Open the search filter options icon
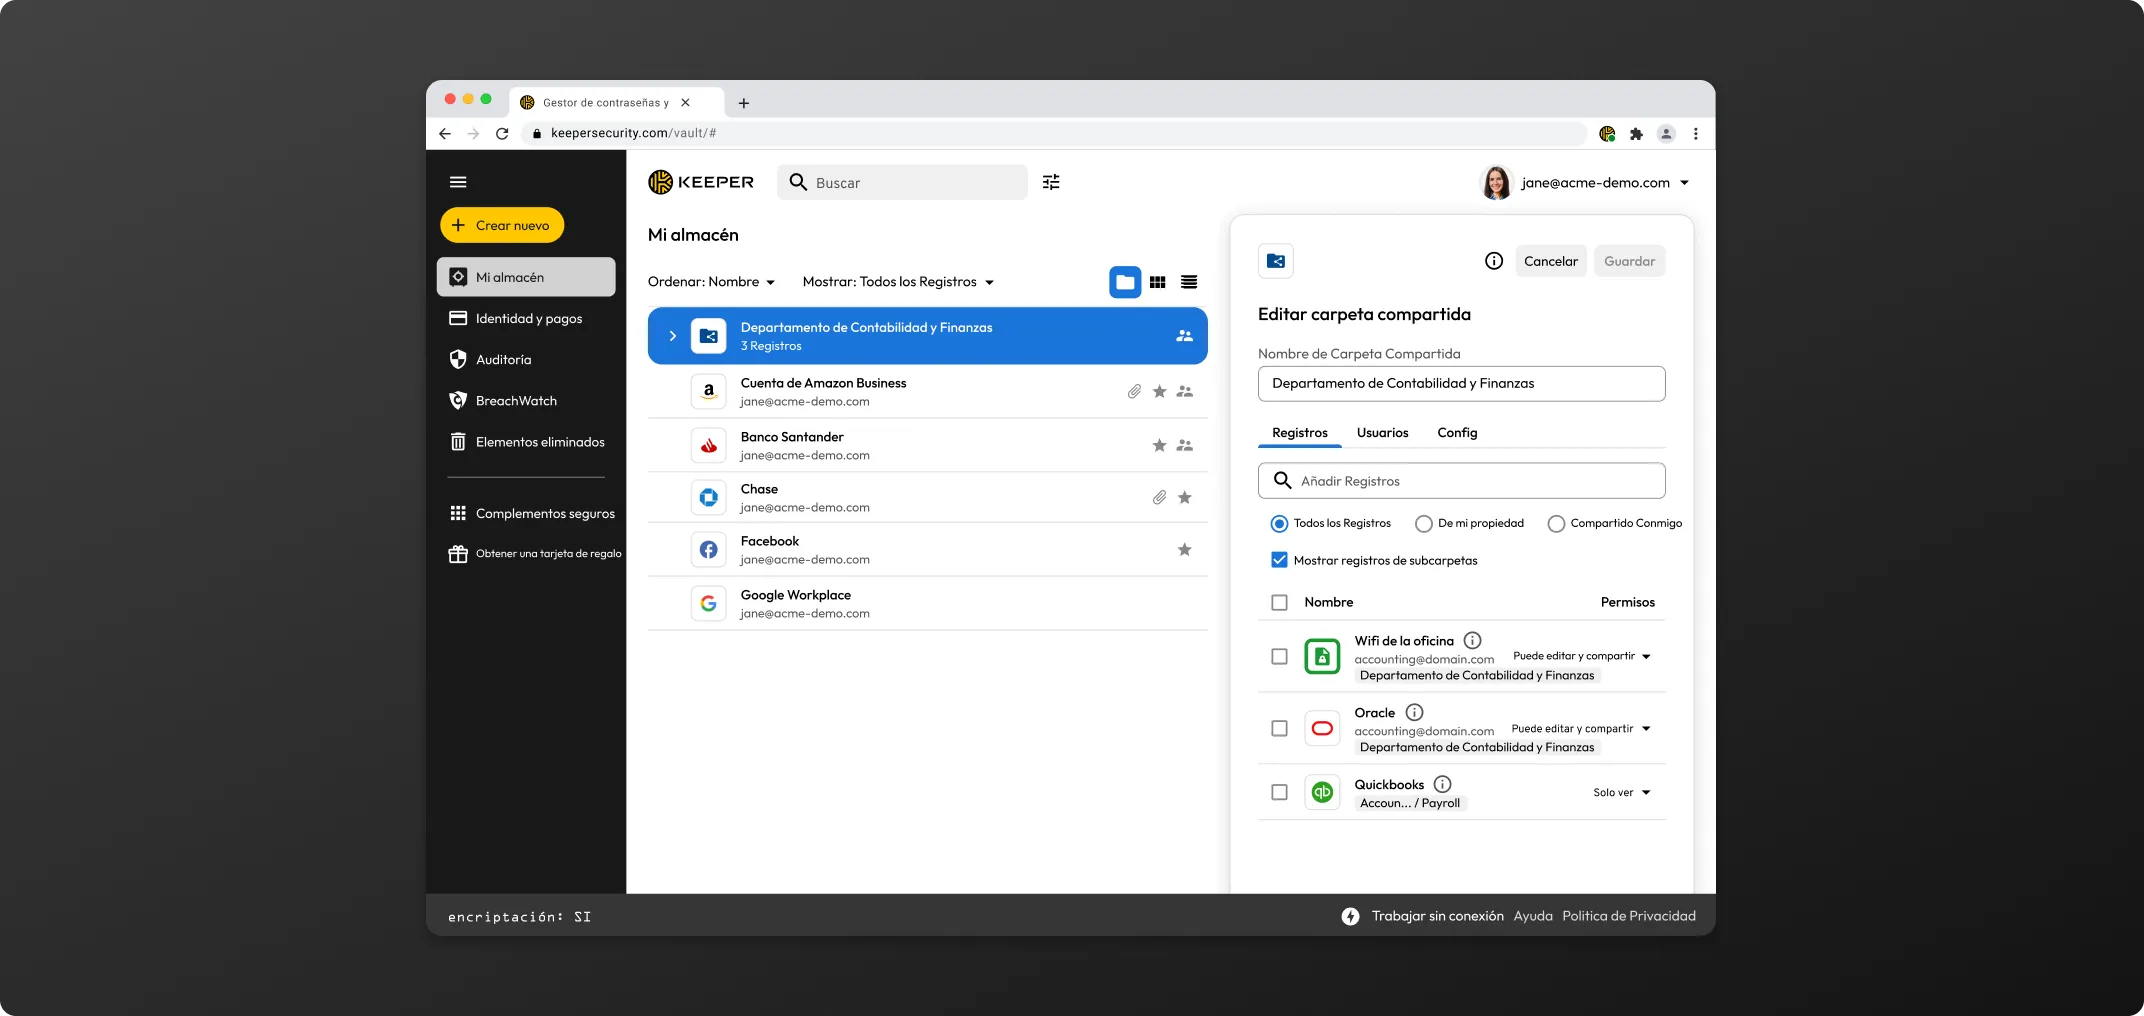The width and height of the screenshot is (2144, 1016). (x=1051, y=182)
